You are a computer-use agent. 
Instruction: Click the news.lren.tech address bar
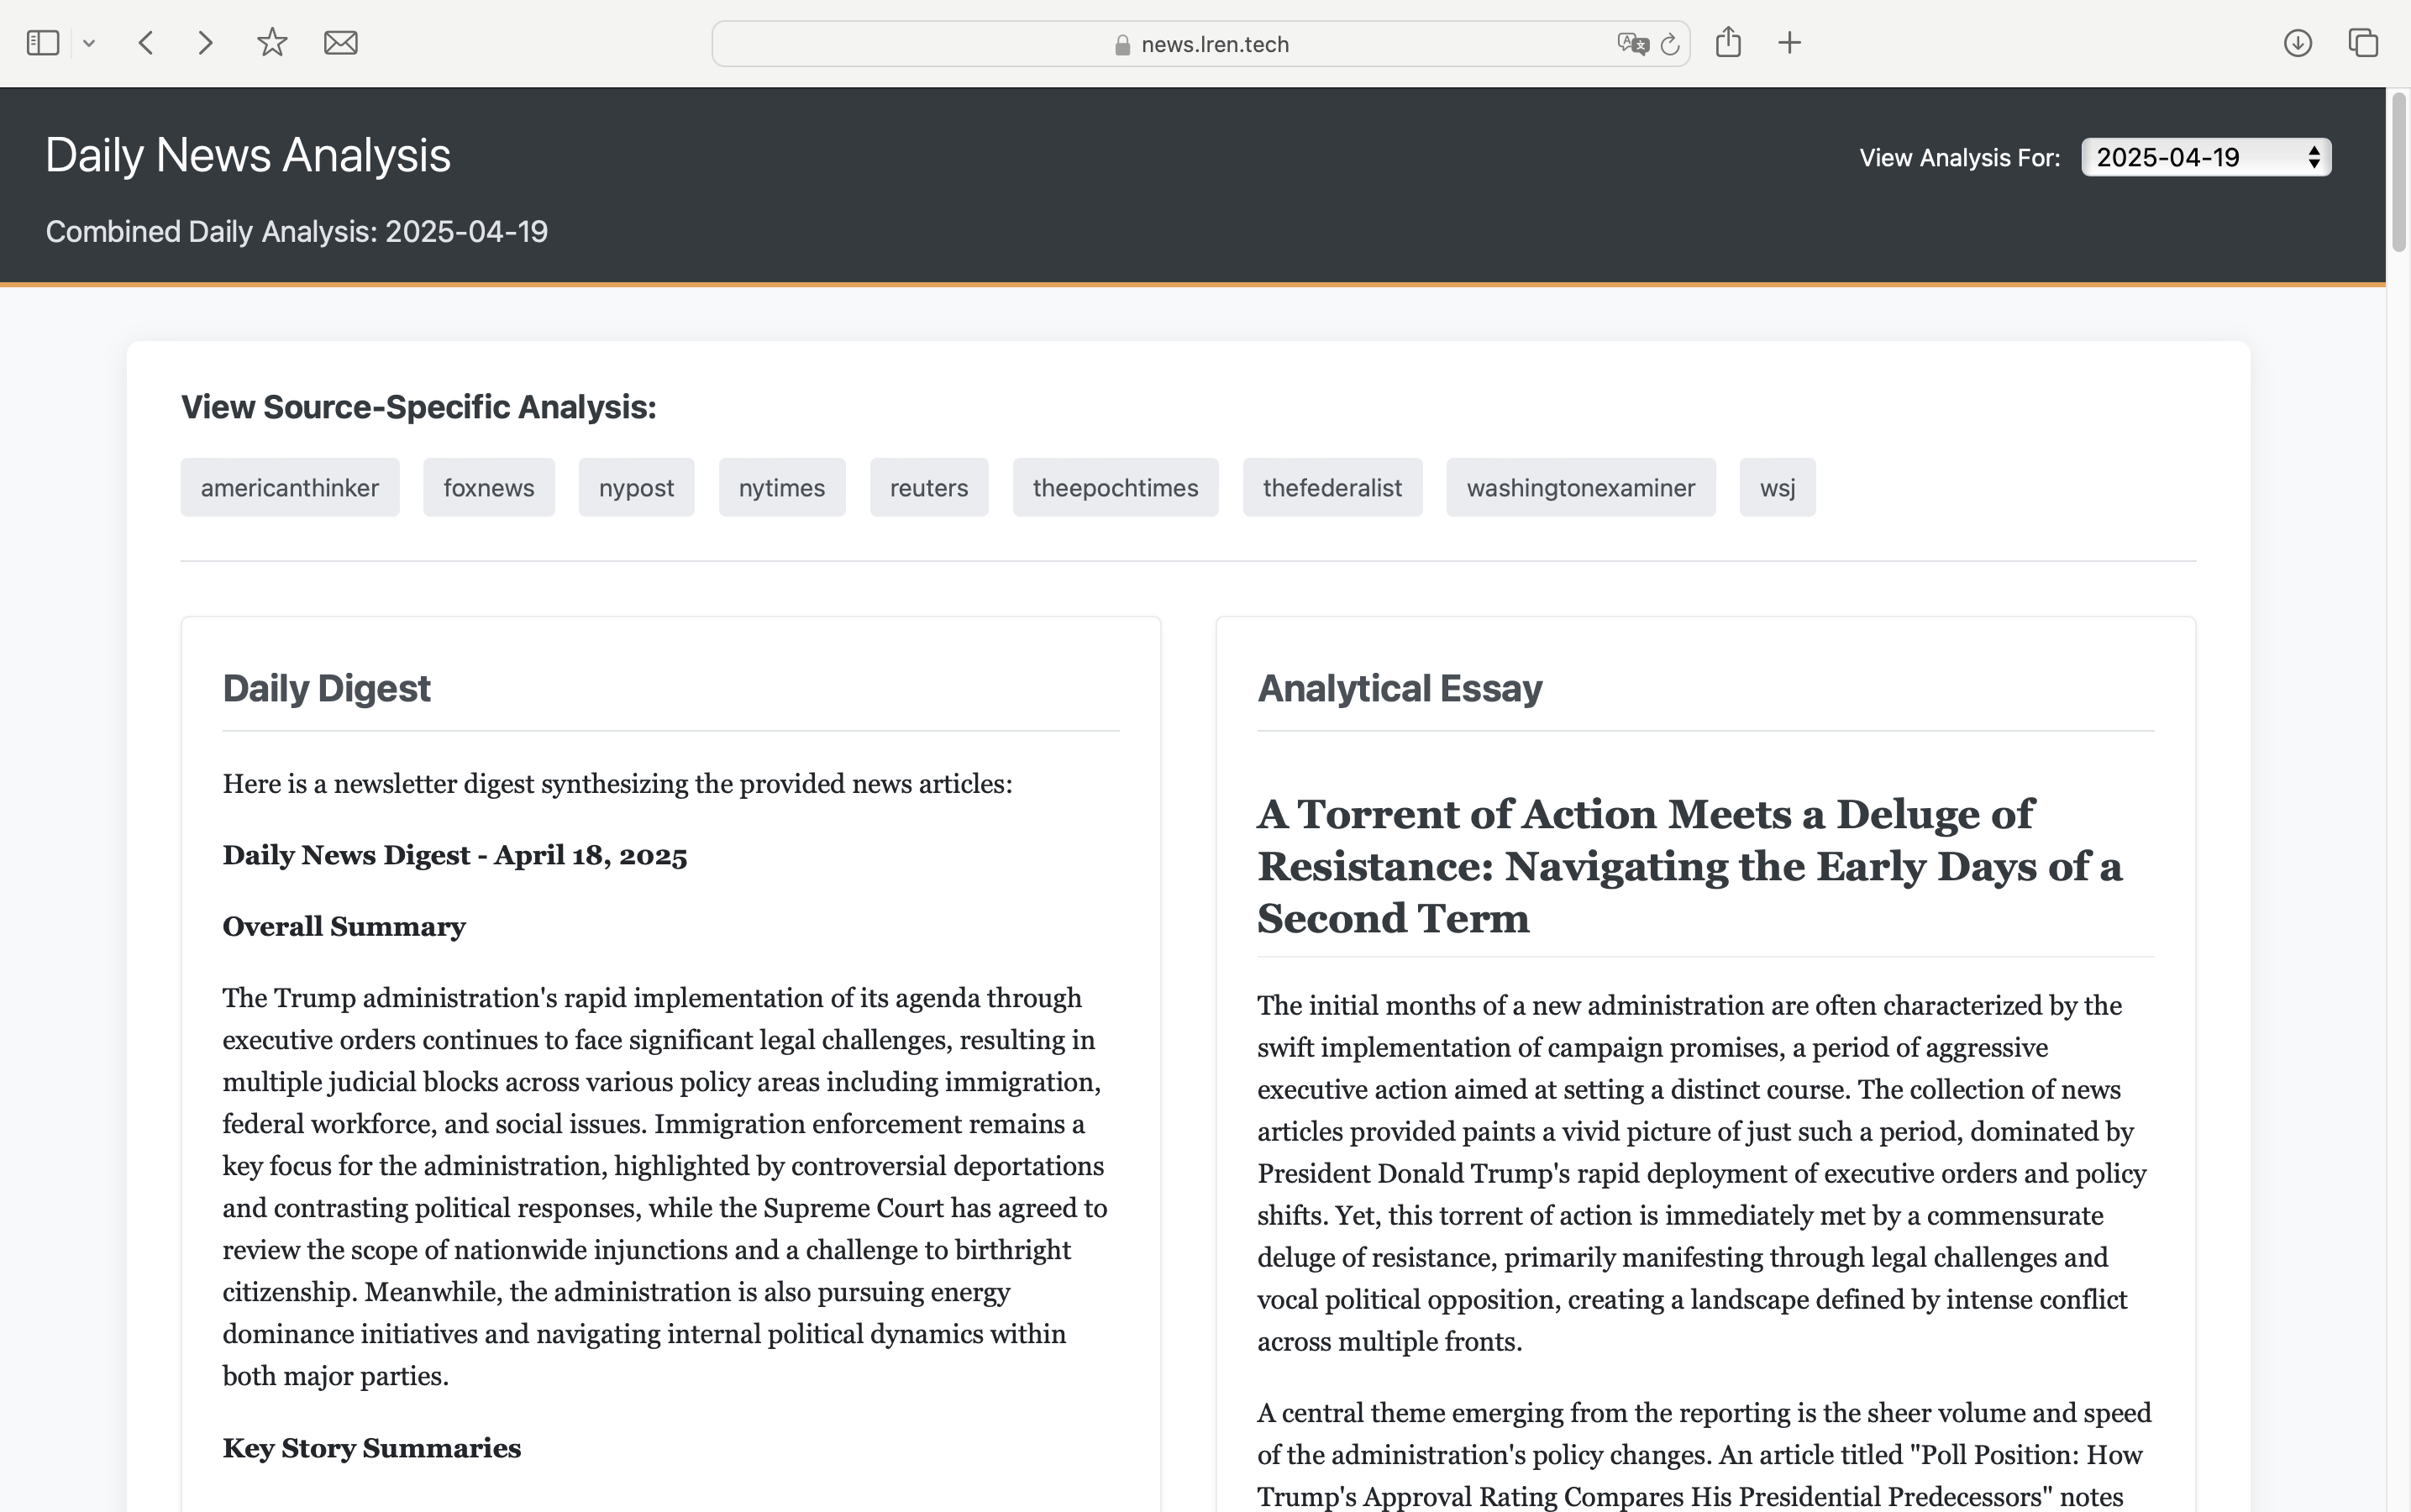1200,44
